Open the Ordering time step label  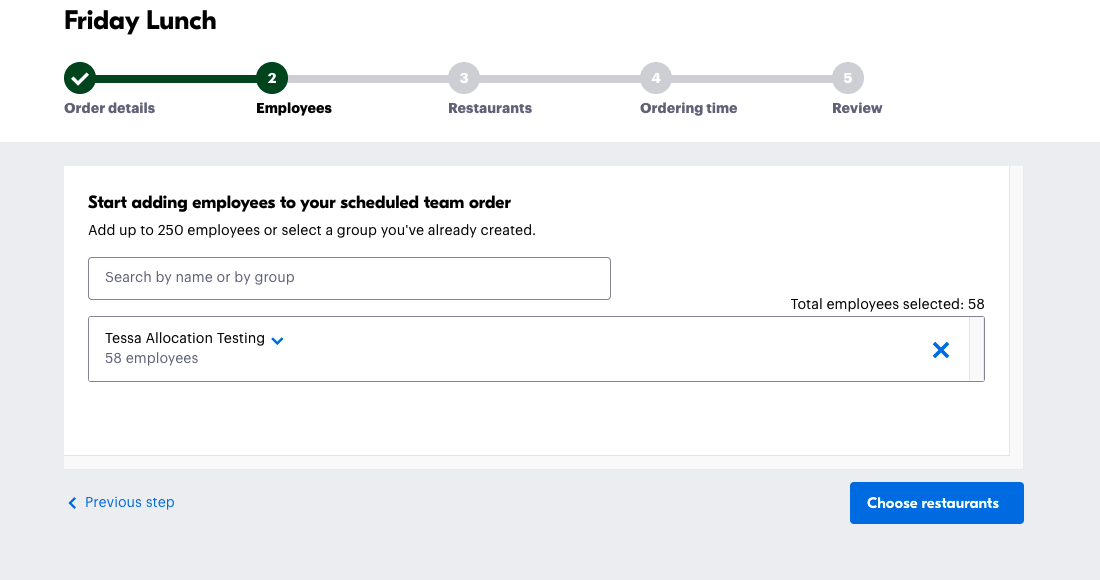[x=689, y=108]
